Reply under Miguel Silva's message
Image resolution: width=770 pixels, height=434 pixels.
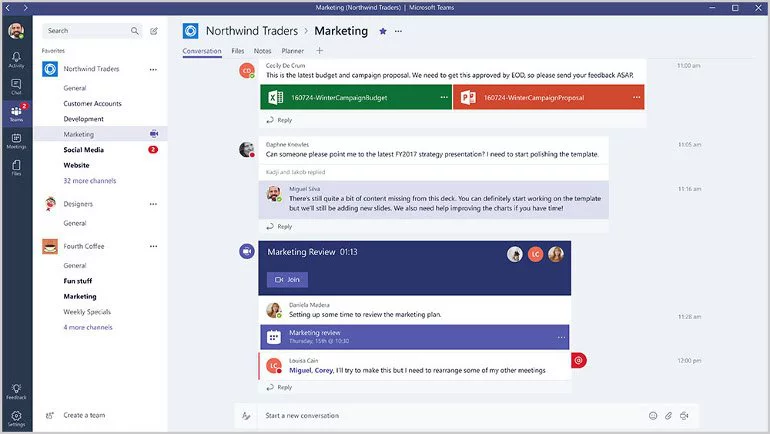(279, 226)
